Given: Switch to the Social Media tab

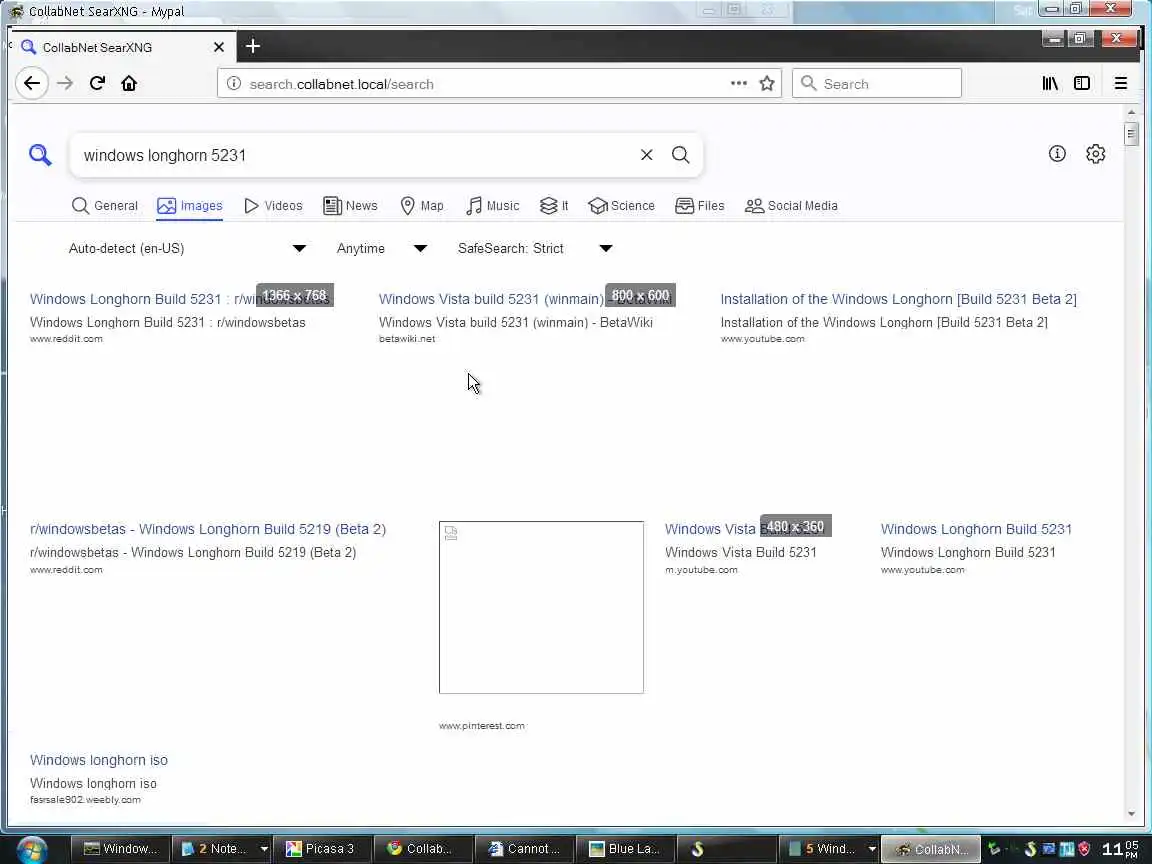Looking at the screenshot, I should coord(791,206).
